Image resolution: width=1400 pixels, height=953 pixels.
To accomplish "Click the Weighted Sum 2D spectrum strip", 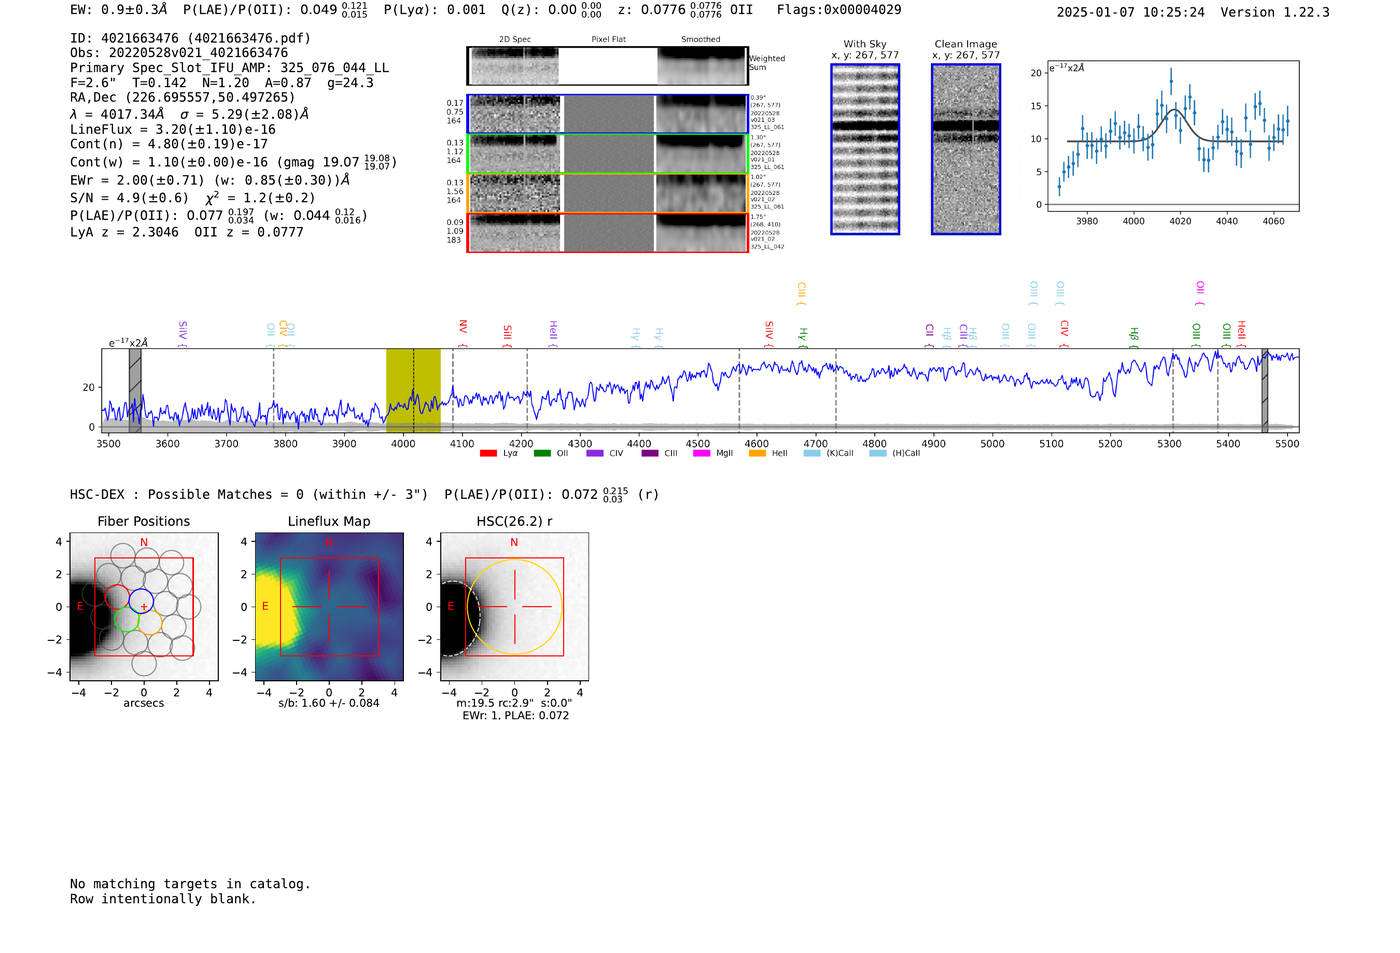I will 608,66.
